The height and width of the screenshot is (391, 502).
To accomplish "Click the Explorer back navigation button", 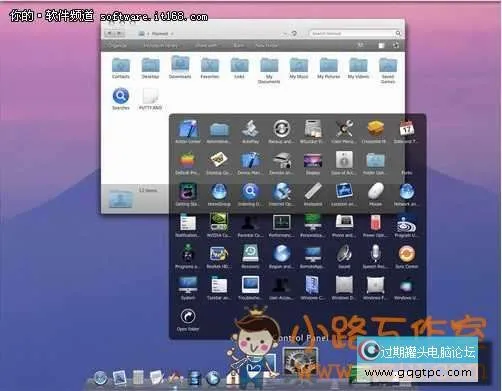I will click(x=110, y=33).
